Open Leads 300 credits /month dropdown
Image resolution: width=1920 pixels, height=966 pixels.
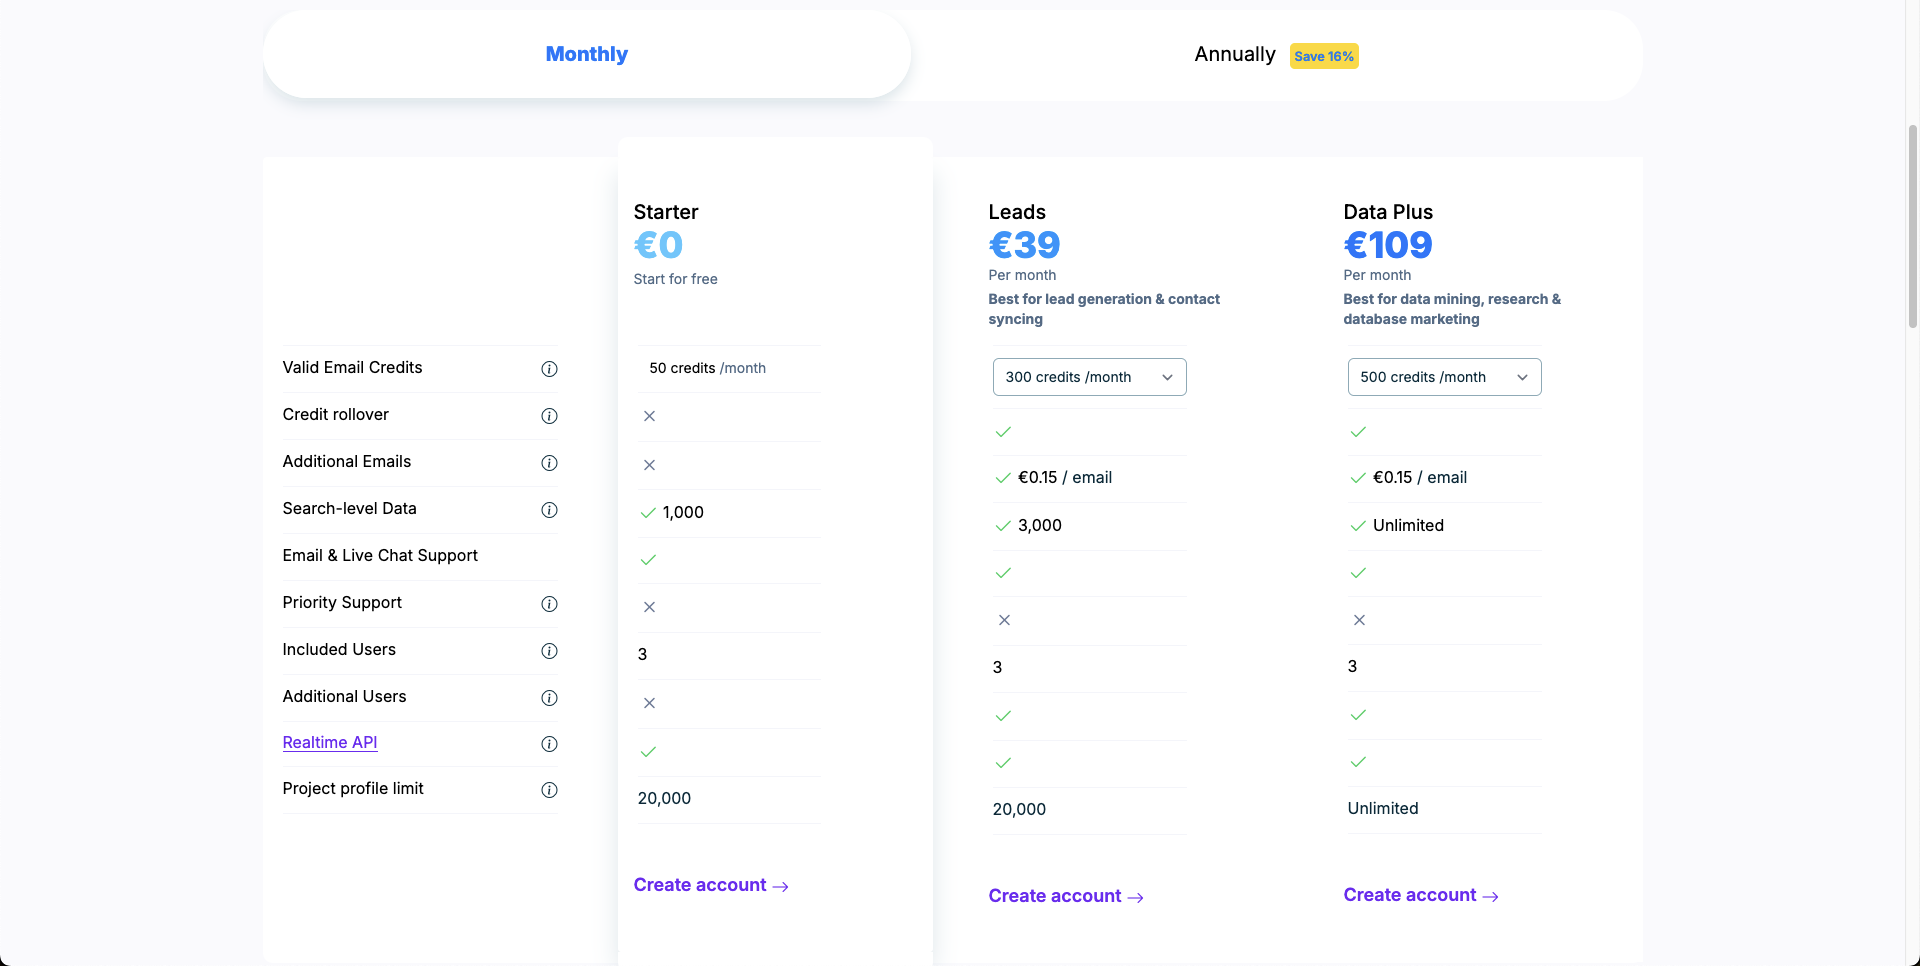point(1090,377)
